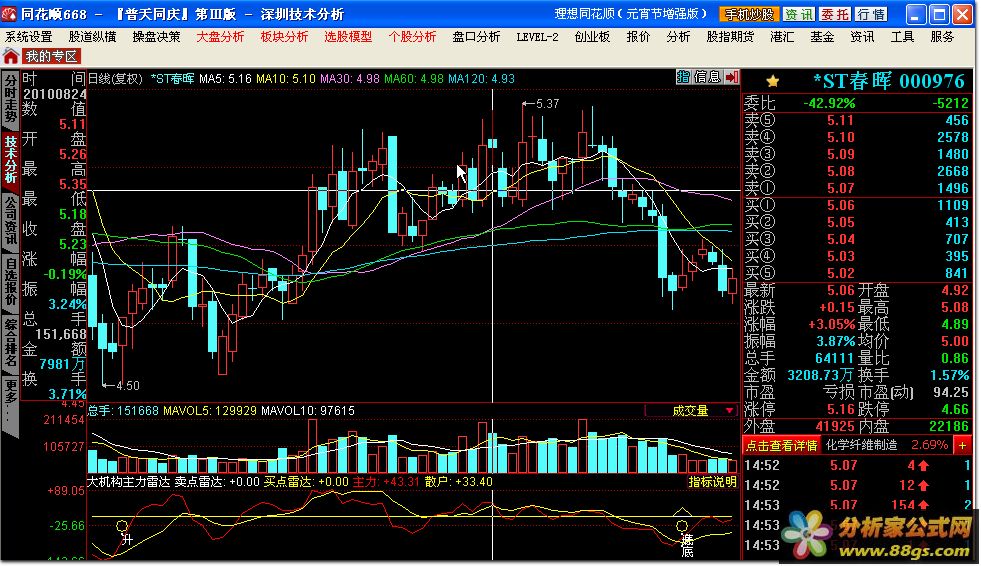Click the 买① 5.06 order row
The image size is (981, 566).
tap(856, 205)
